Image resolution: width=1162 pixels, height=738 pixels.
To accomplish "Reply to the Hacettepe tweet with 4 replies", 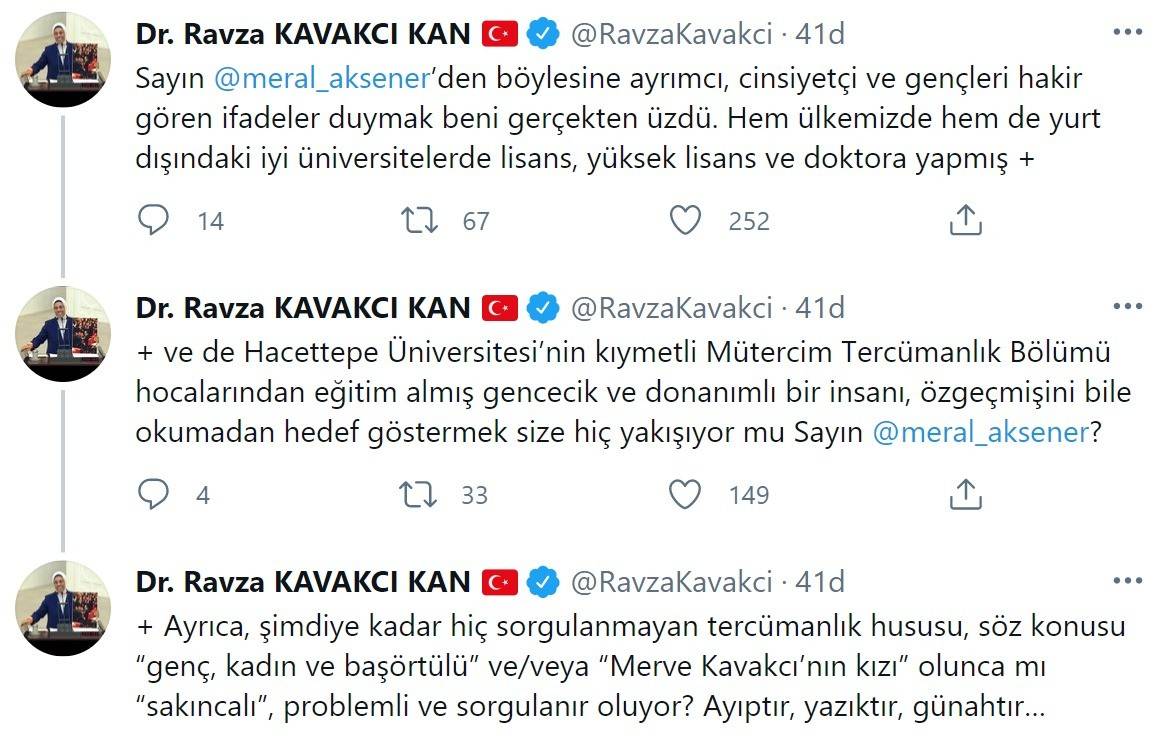I will (153, 493).
